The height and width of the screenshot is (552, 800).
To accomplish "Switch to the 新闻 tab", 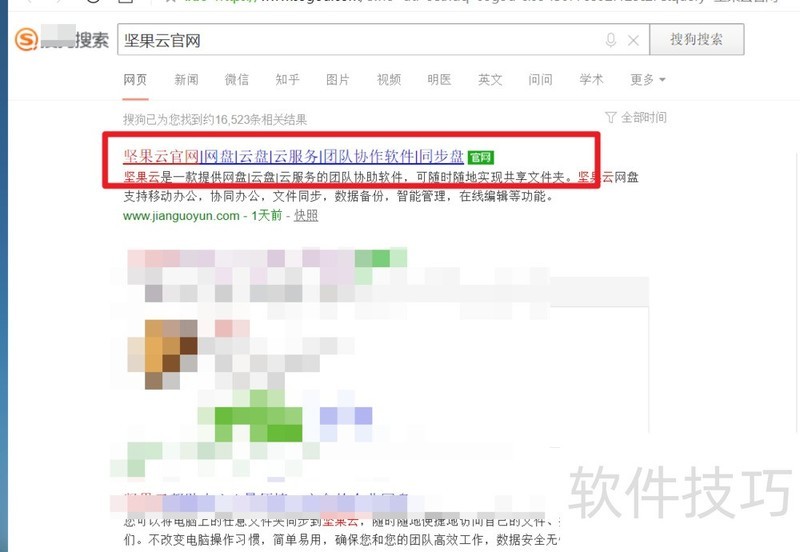I will click(x=186, y=80).
